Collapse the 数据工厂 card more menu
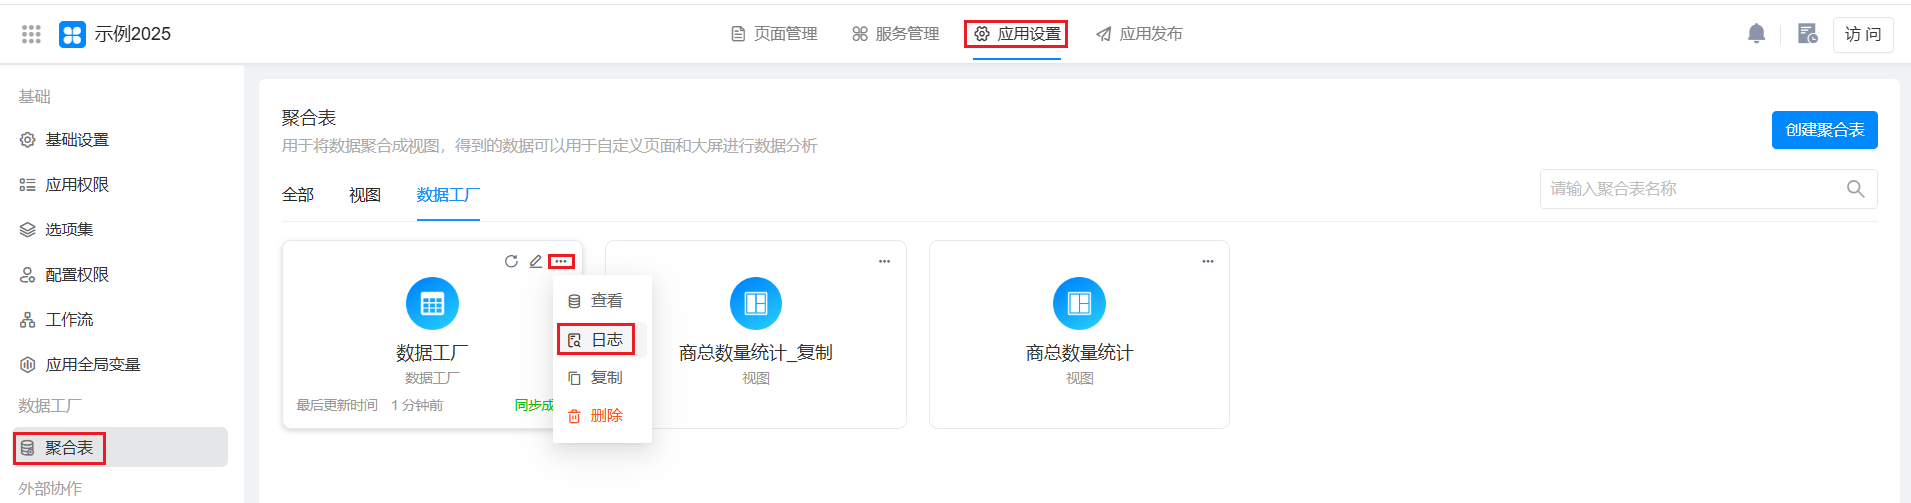 point(561,261)
